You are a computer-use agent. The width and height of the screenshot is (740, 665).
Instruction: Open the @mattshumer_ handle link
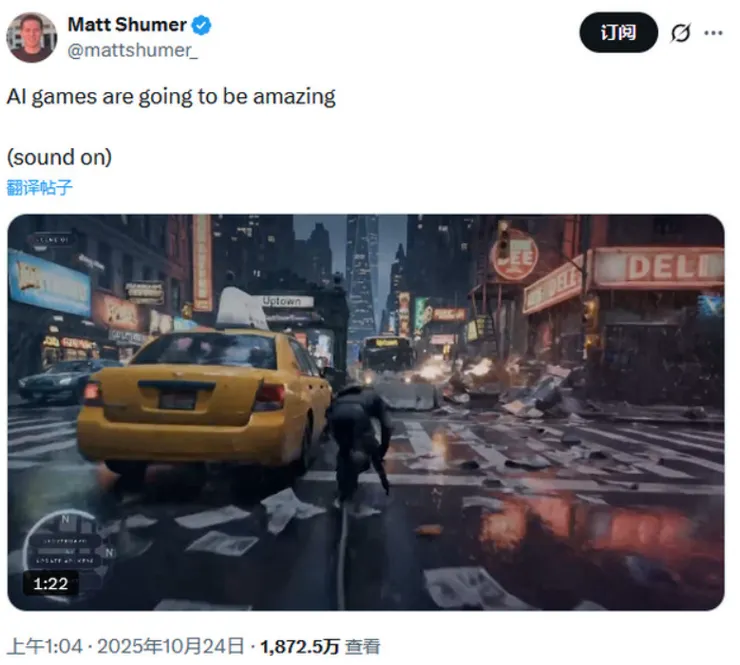(133, 50)
